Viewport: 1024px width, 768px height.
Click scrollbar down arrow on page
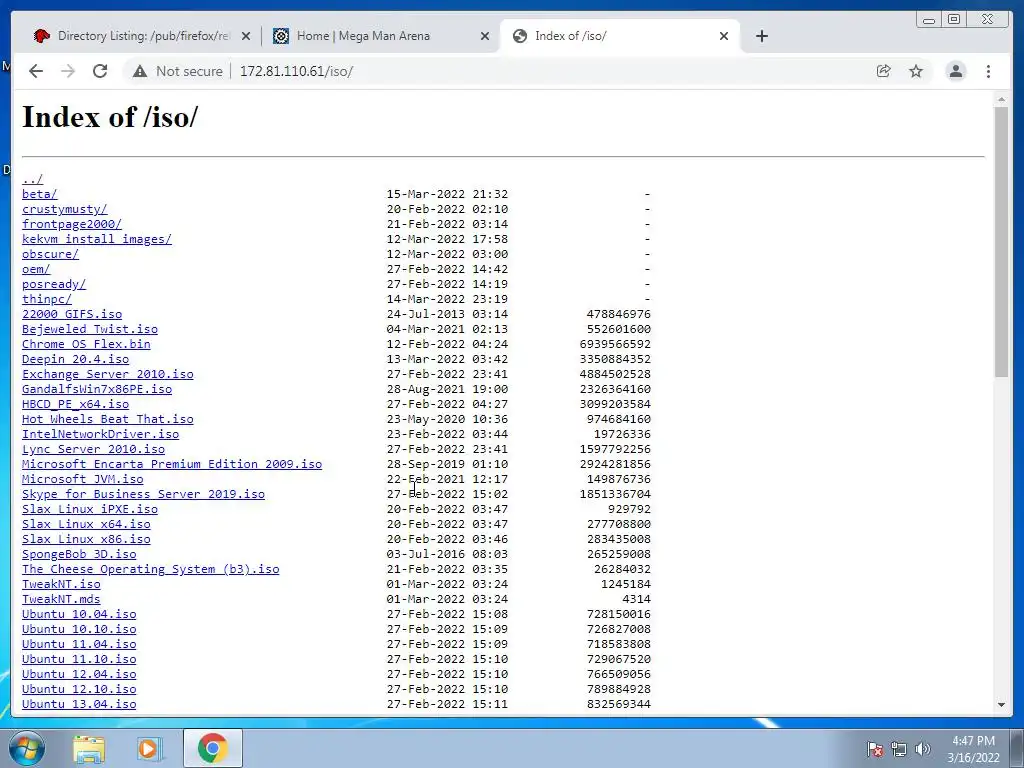(x=1001, y=705)
